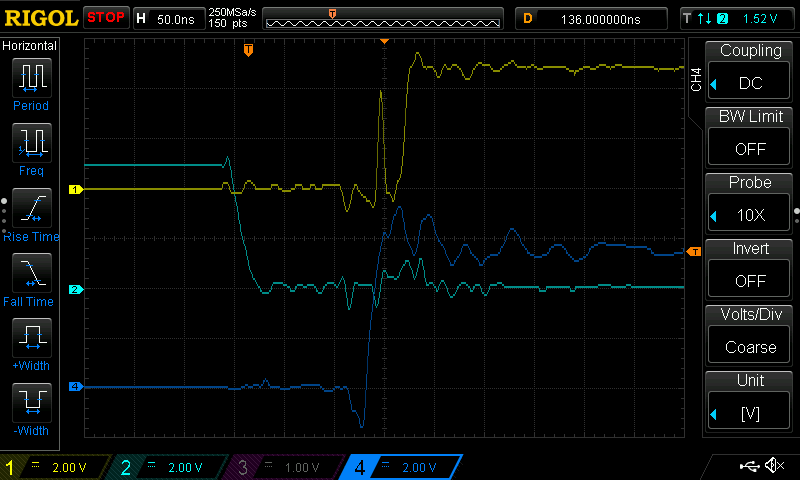
Task: Select the Period measurement icon
Action: tap(31, 79)
